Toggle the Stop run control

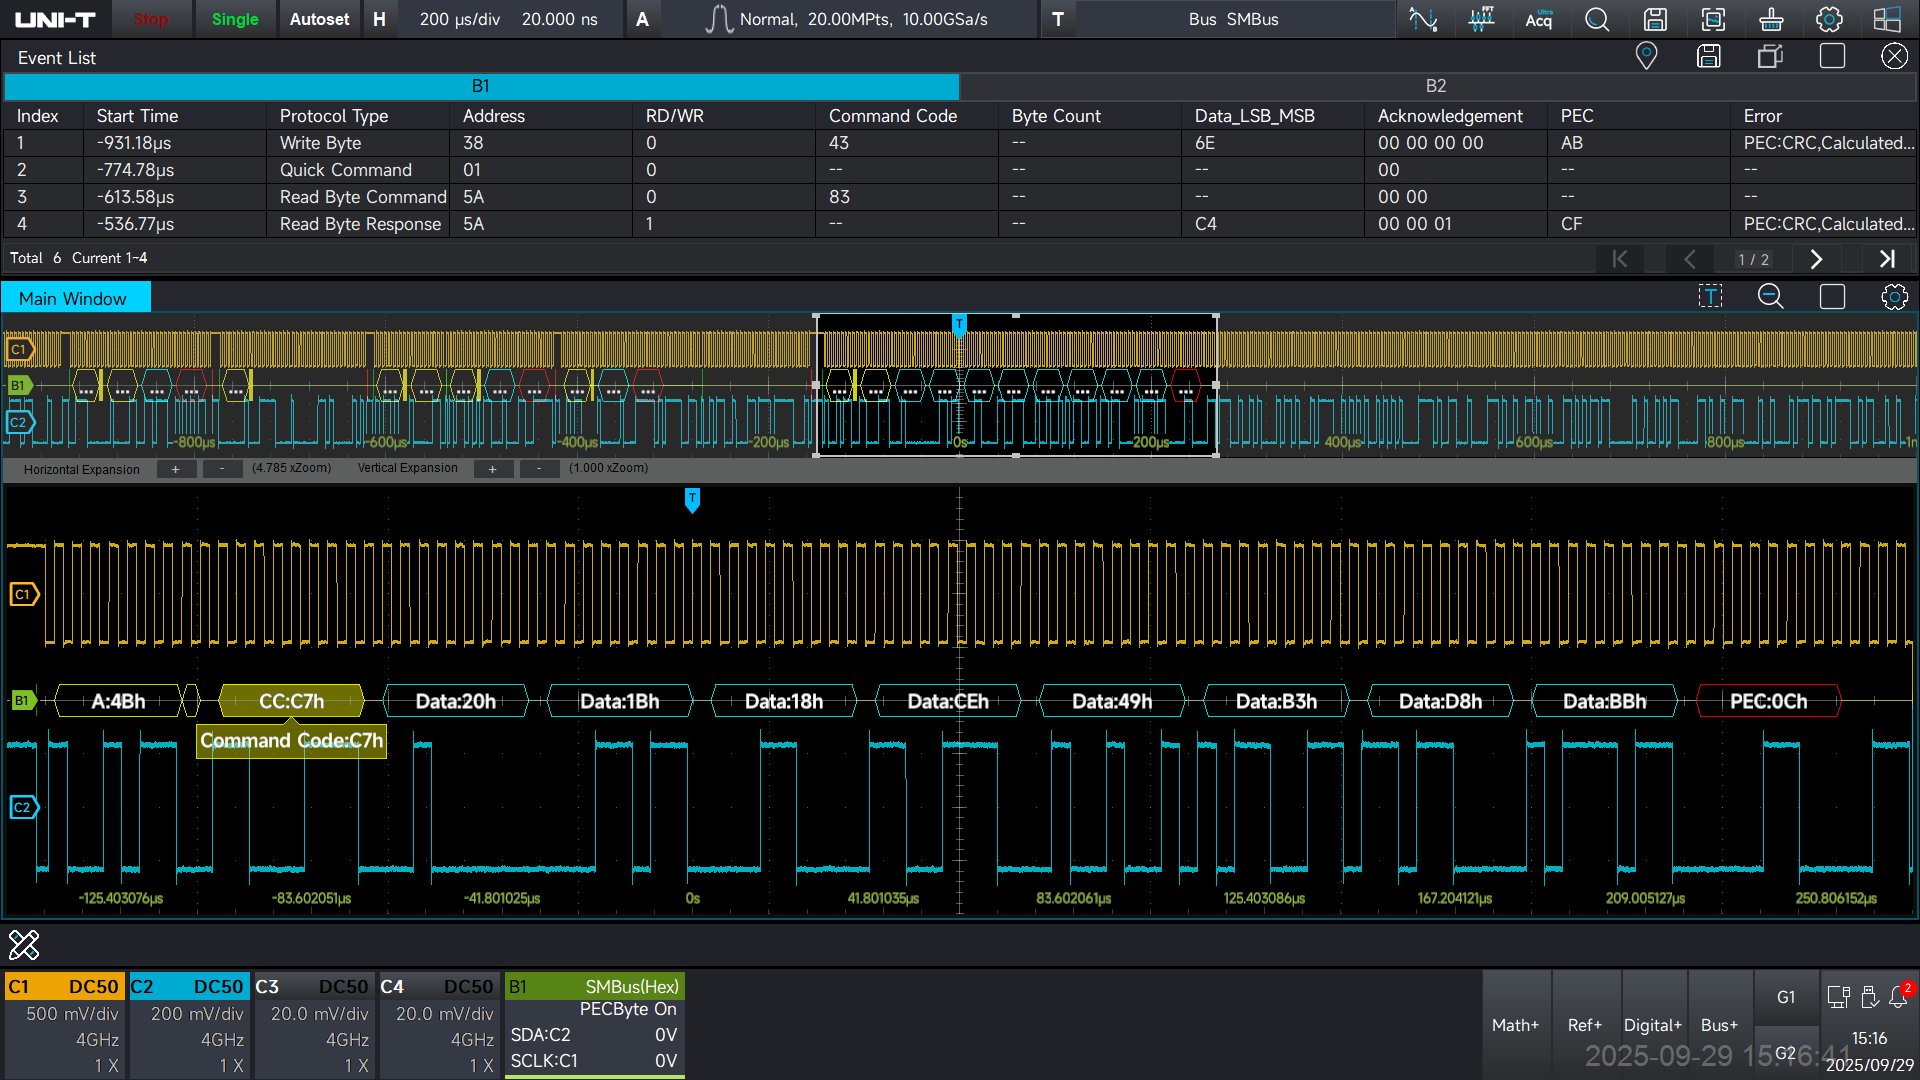tap(151, 19)
